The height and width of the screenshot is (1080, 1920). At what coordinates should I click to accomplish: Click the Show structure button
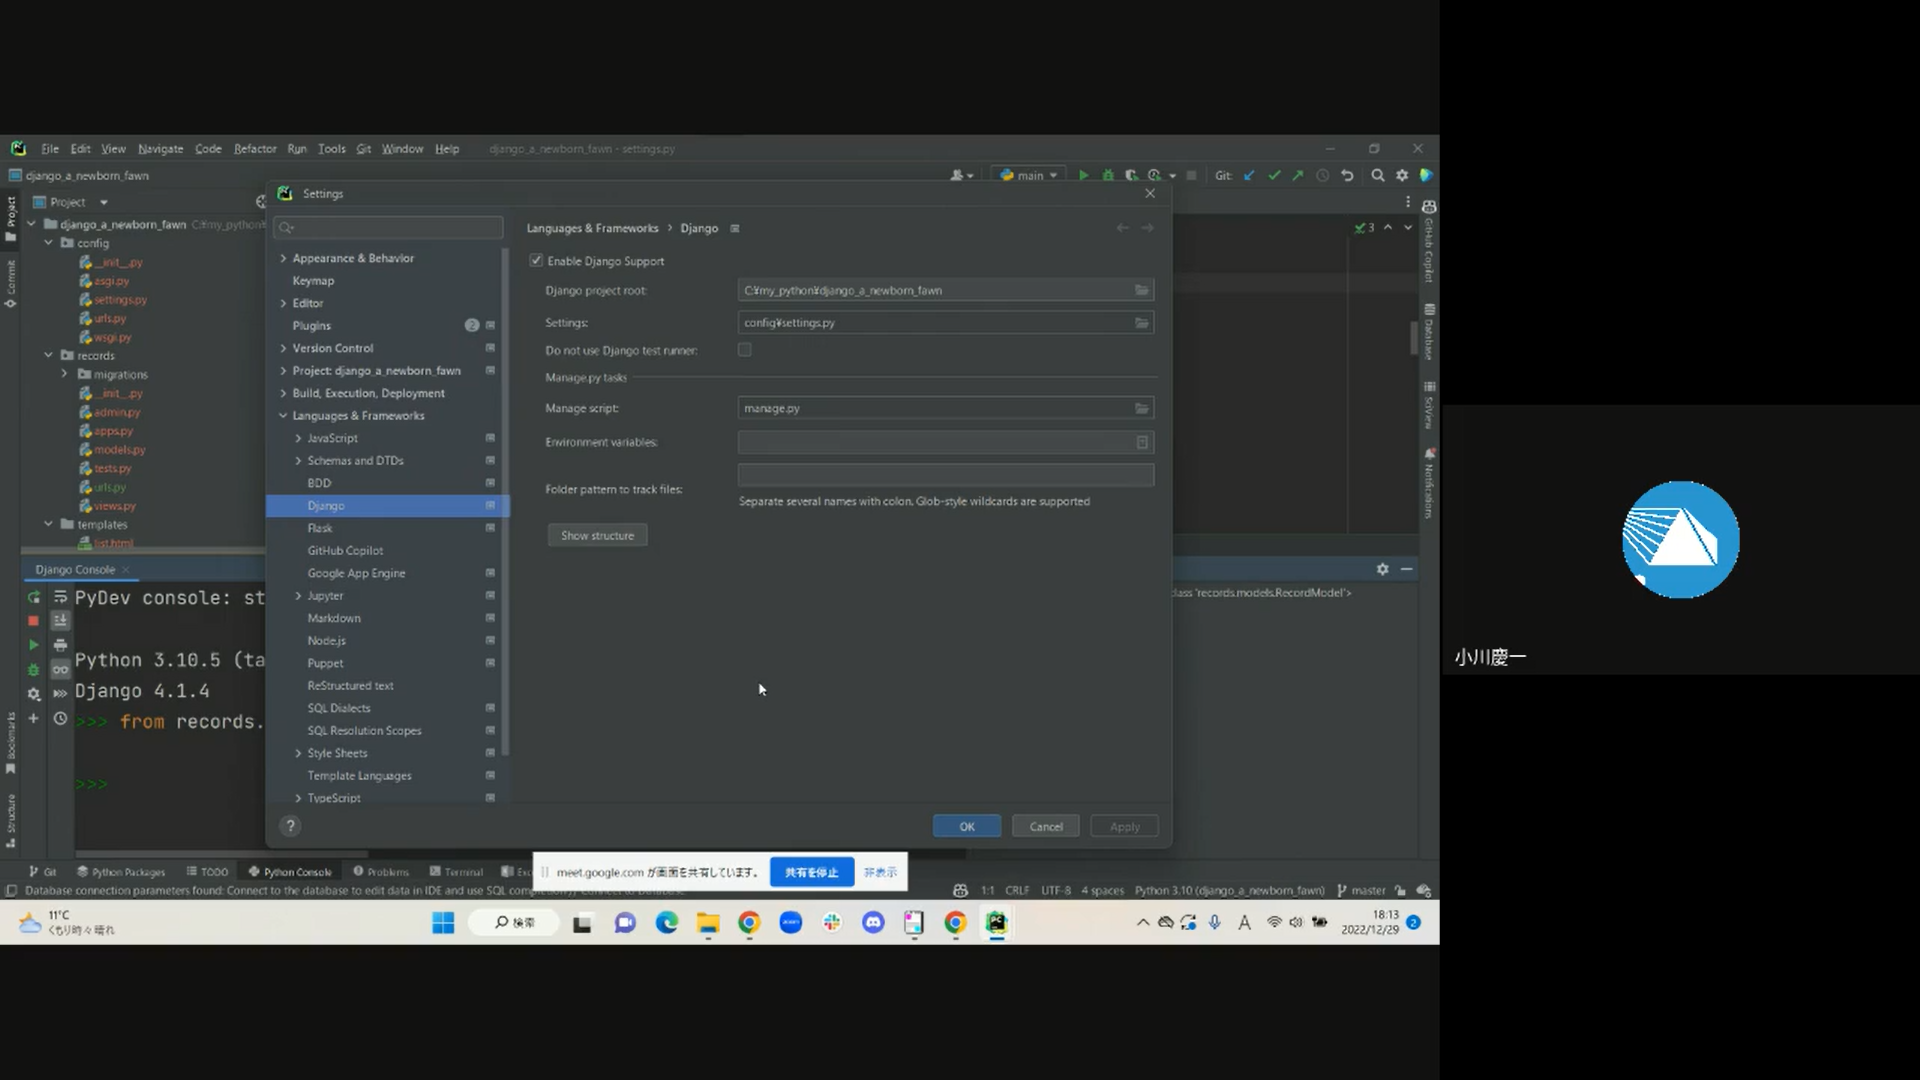coord(597,536)
